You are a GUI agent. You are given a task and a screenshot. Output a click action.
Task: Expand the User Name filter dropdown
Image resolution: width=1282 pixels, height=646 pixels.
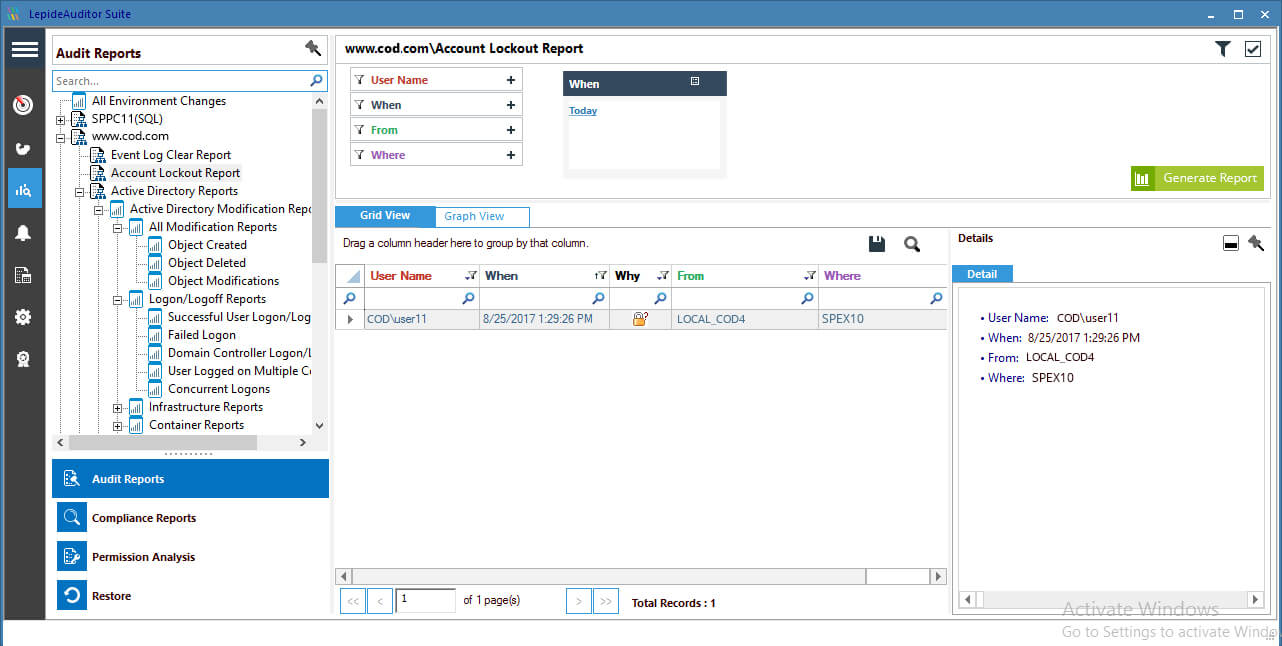click(511, 78)
